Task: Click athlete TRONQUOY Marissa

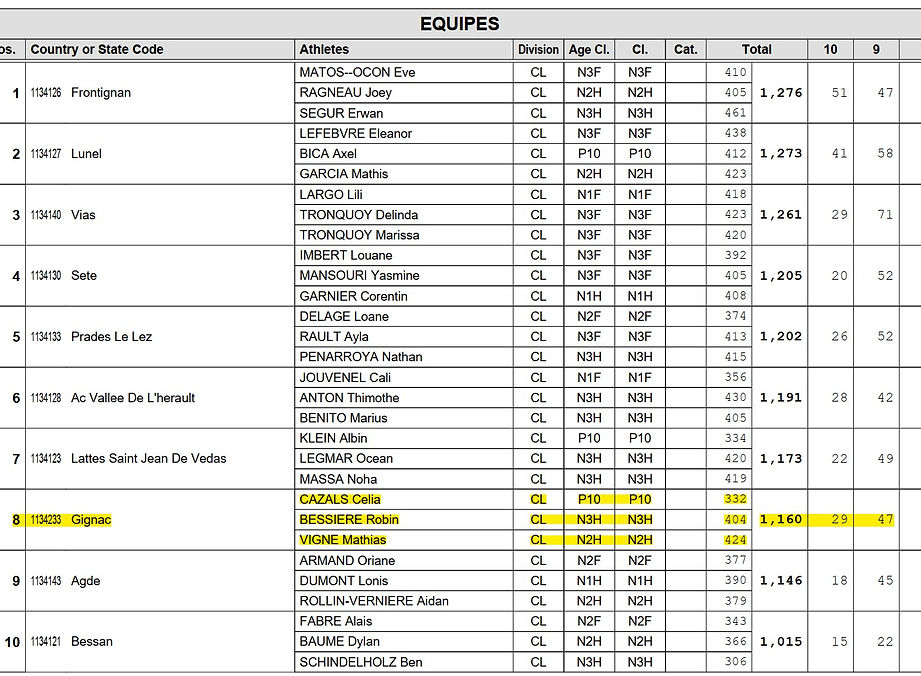Action: coord(359,235)
